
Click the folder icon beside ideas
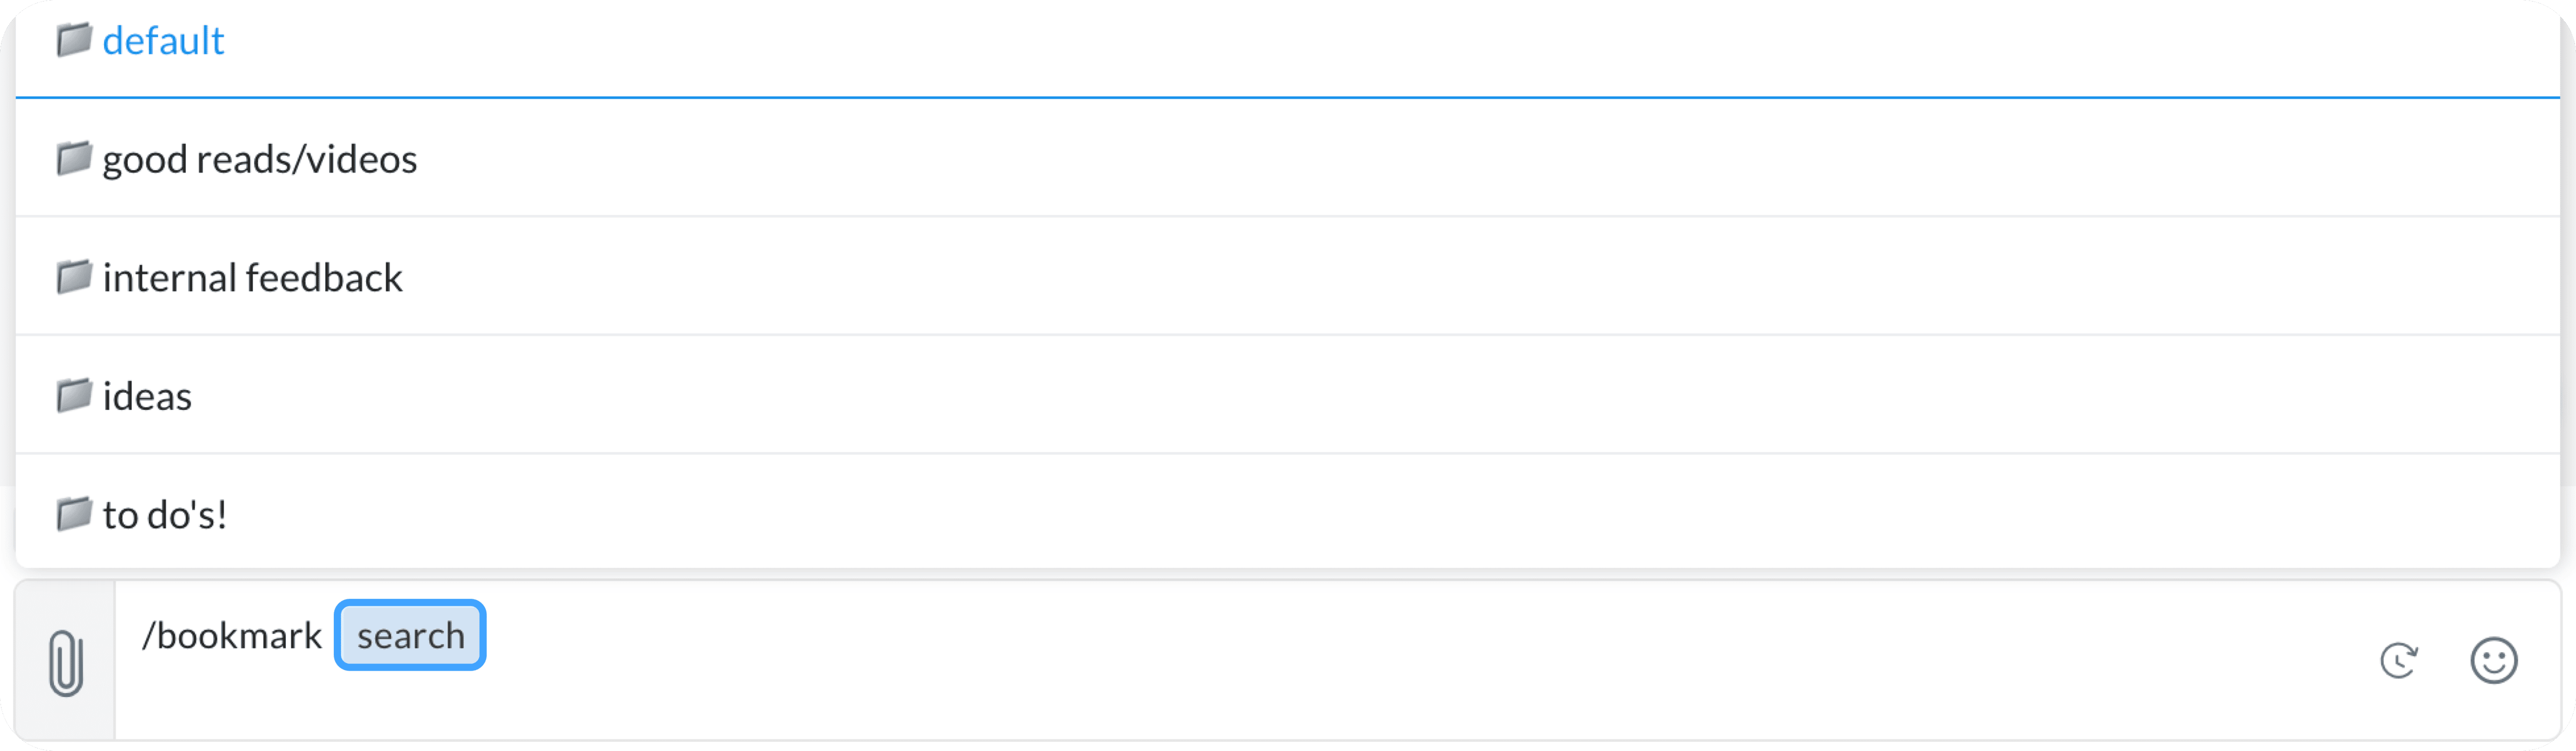pos(73,396)
